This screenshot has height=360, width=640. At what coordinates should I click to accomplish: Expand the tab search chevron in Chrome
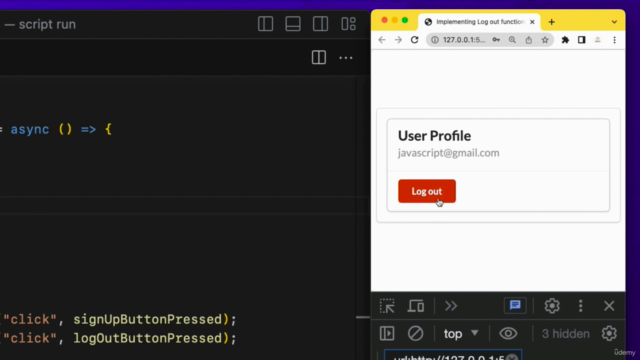614,22
